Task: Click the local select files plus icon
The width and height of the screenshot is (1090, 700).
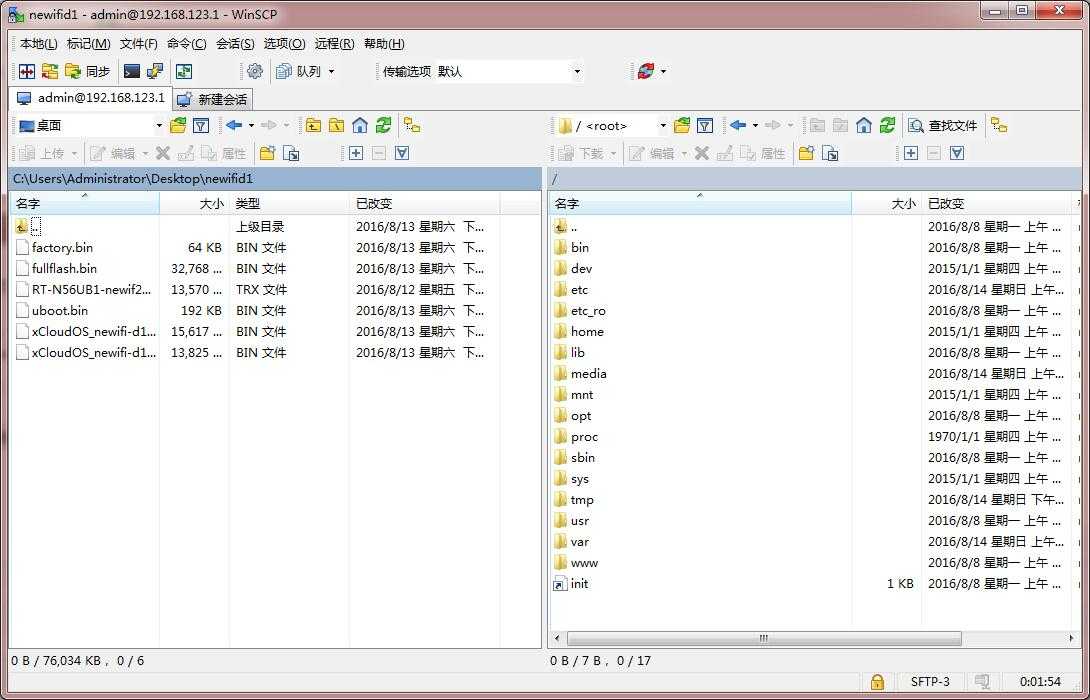Action: 355,153
